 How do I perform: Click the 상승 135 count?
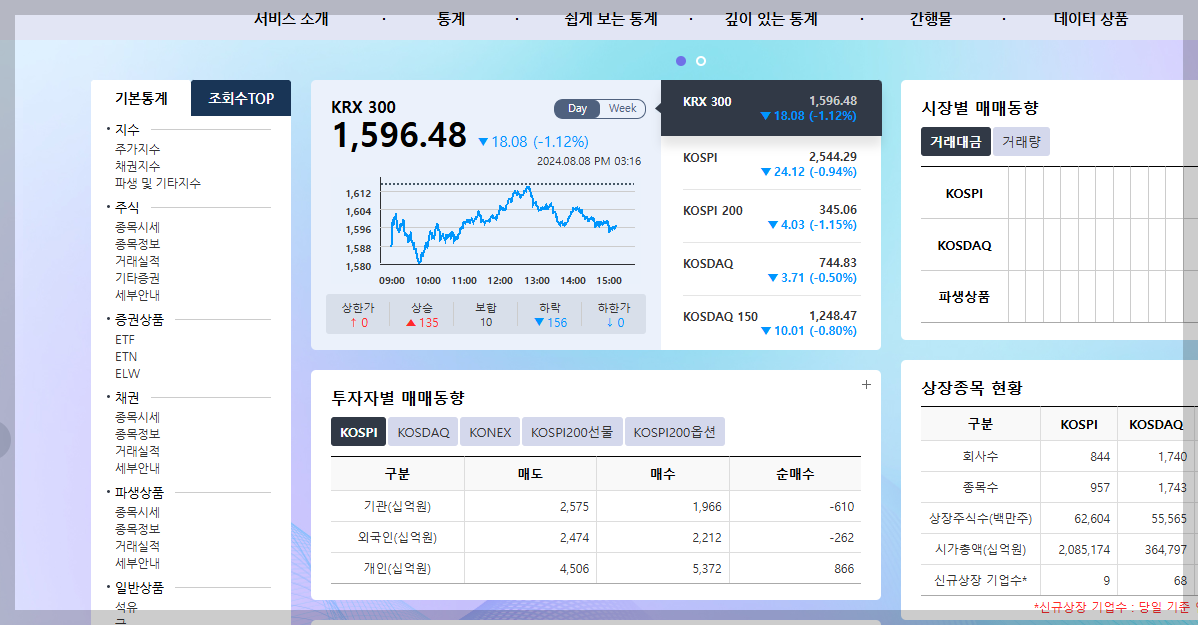click(422, 322)
